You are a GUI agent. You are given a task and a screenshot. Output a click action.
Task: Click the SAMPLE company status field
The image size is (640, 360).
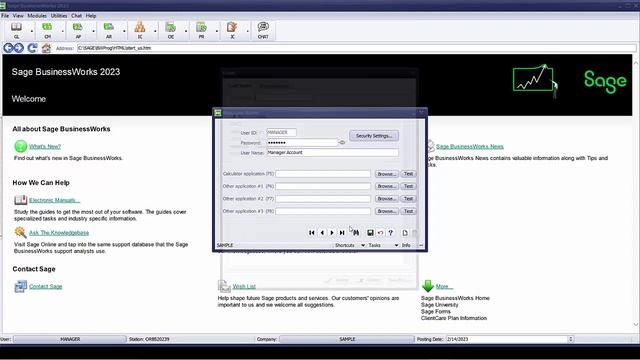tap(347, 339)
